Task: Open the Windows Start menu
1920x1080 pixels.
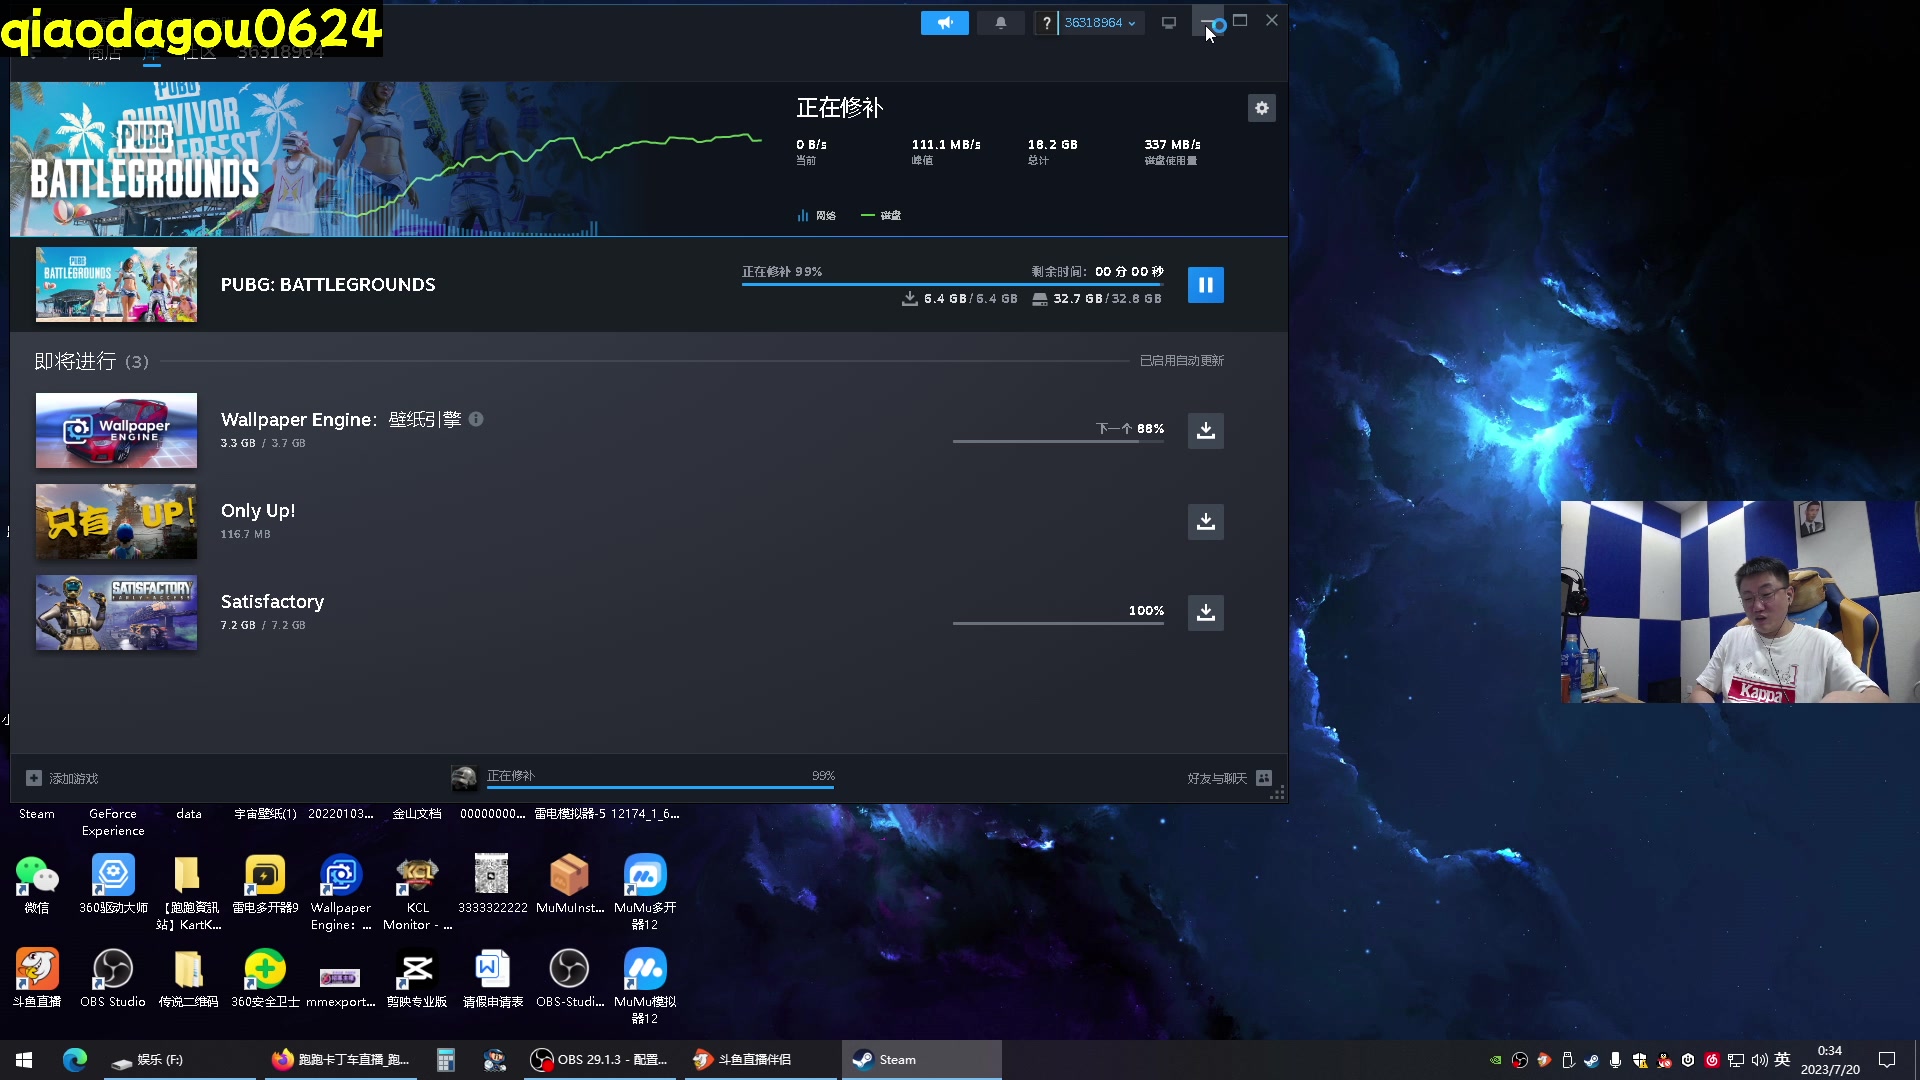Action: (24, 1060)
